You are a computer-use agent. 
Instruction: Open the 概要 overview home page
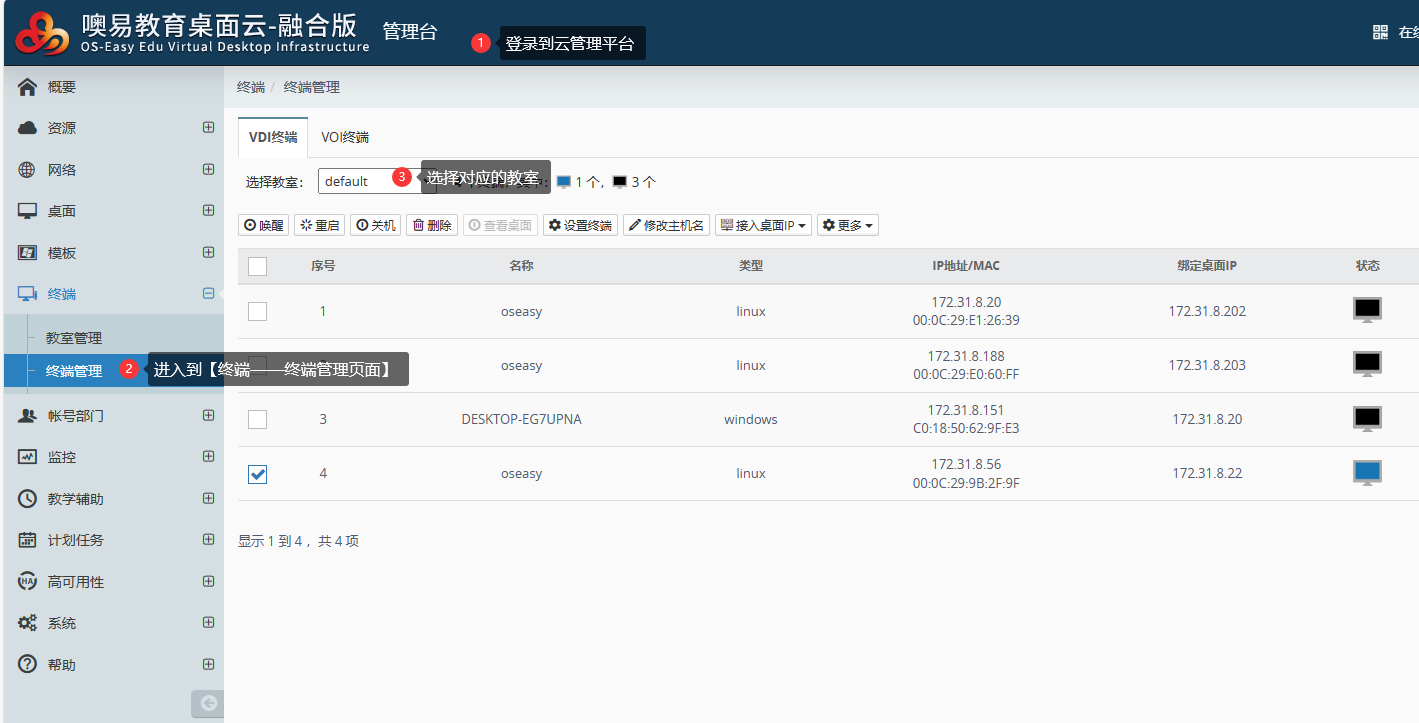tap(62, 87)
